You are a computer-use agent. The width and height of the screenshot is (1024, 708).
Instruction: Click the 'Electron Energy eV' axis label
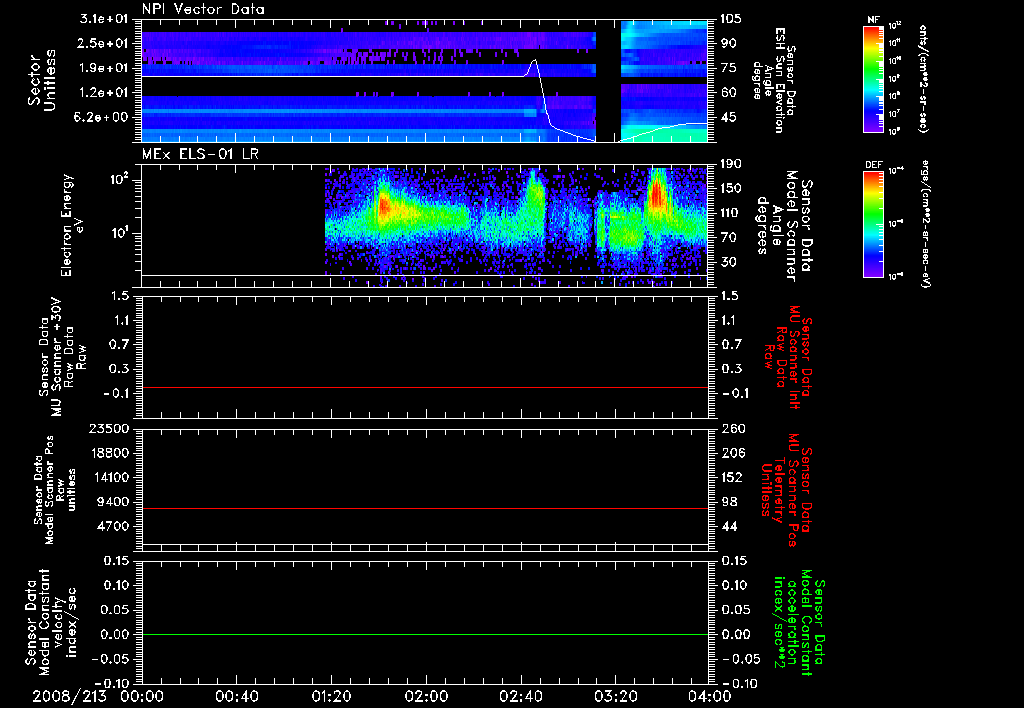pyautogui.click(x=72, y=225)
